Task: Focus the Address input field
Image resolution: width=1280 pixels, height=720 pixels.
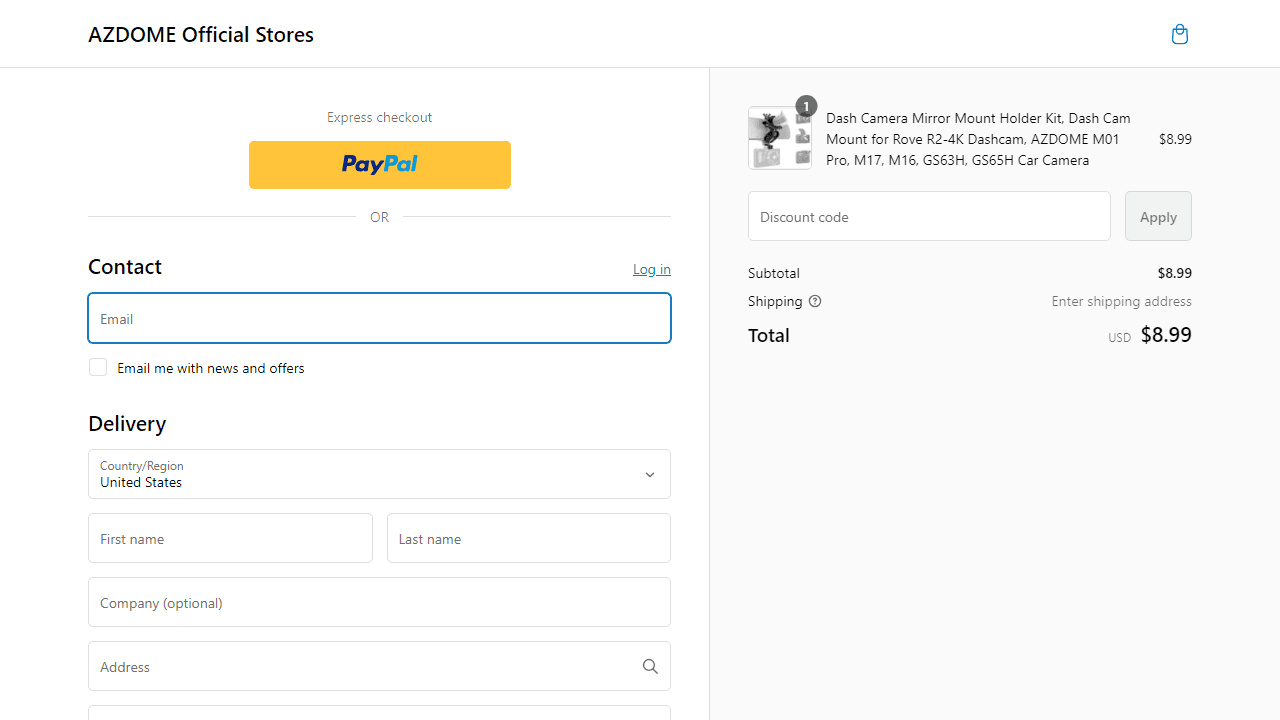Action: (379, 666)
